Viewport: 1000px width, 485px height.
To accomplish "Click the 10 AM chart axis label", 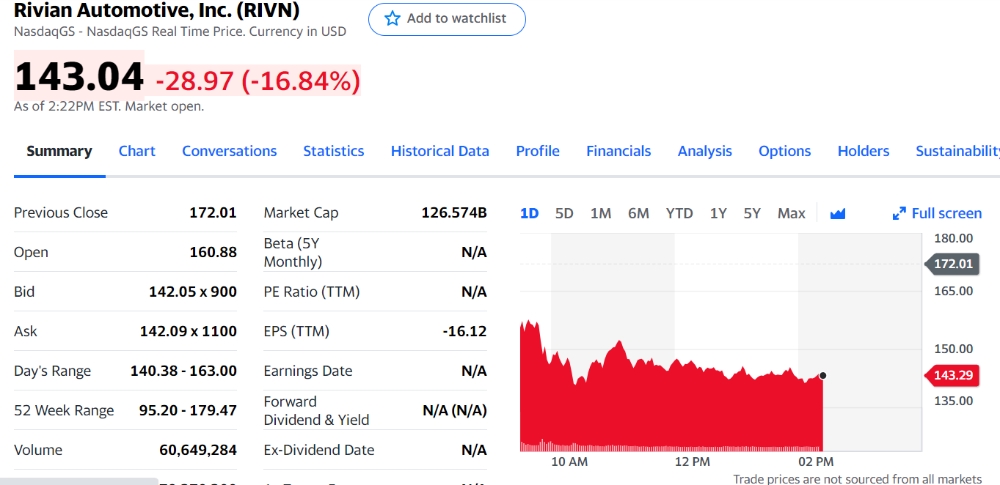I will click(x=569, y=461).
